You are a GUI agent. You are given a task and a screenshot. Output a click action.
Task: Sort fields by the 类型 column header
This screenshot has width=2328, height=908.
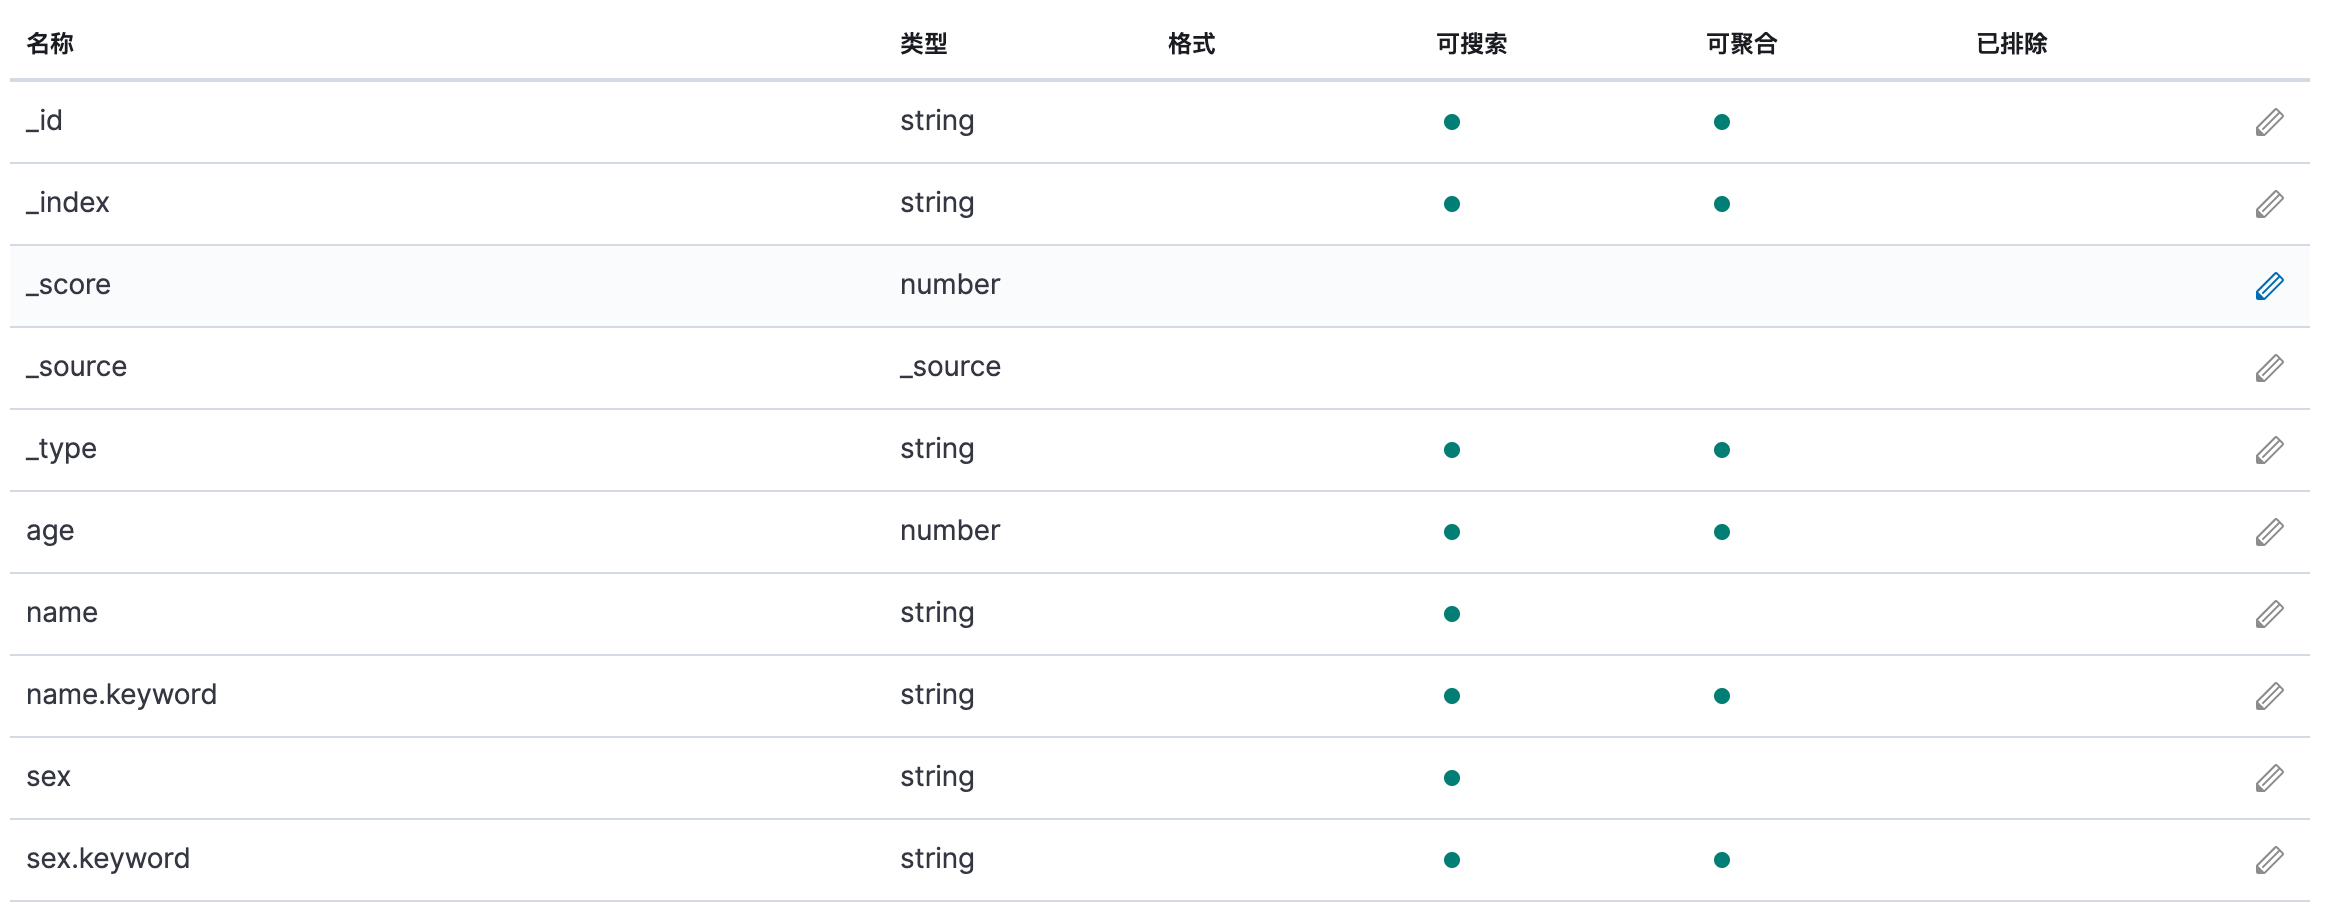[x=923, y=44]
